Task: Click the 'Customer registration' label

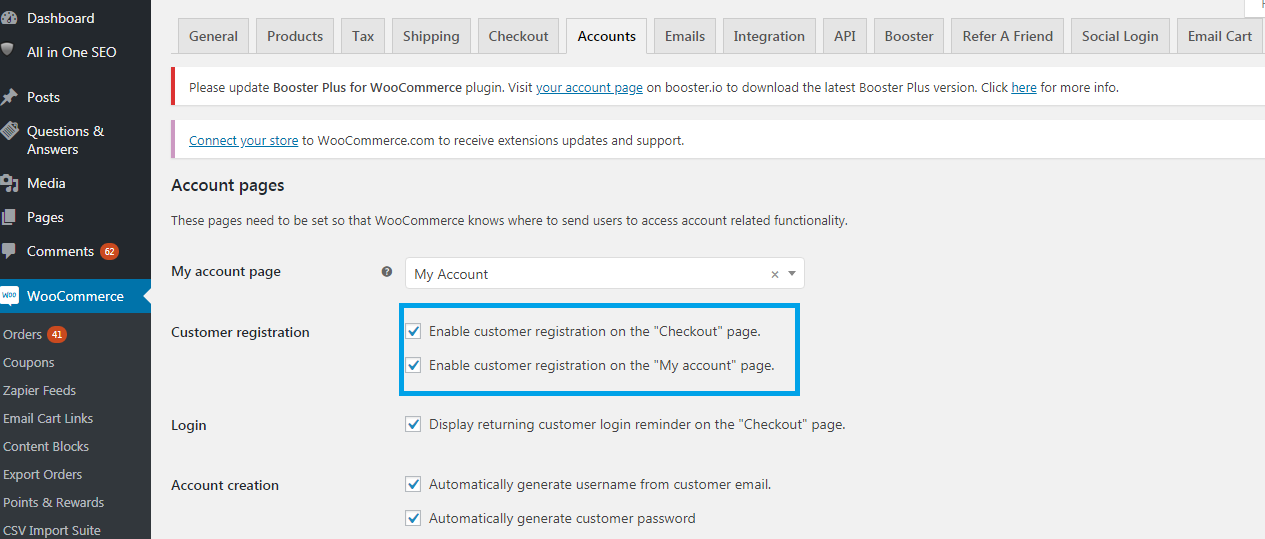Action: 240,332
